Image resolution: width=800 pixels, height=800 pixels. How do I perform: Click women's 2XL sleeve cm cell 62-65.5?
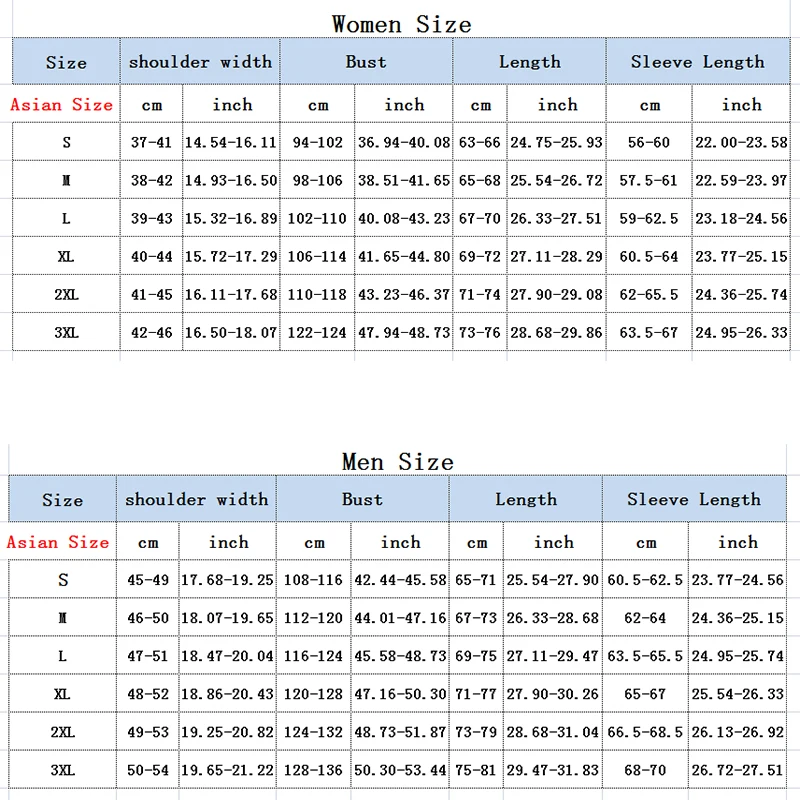[649, 294]
